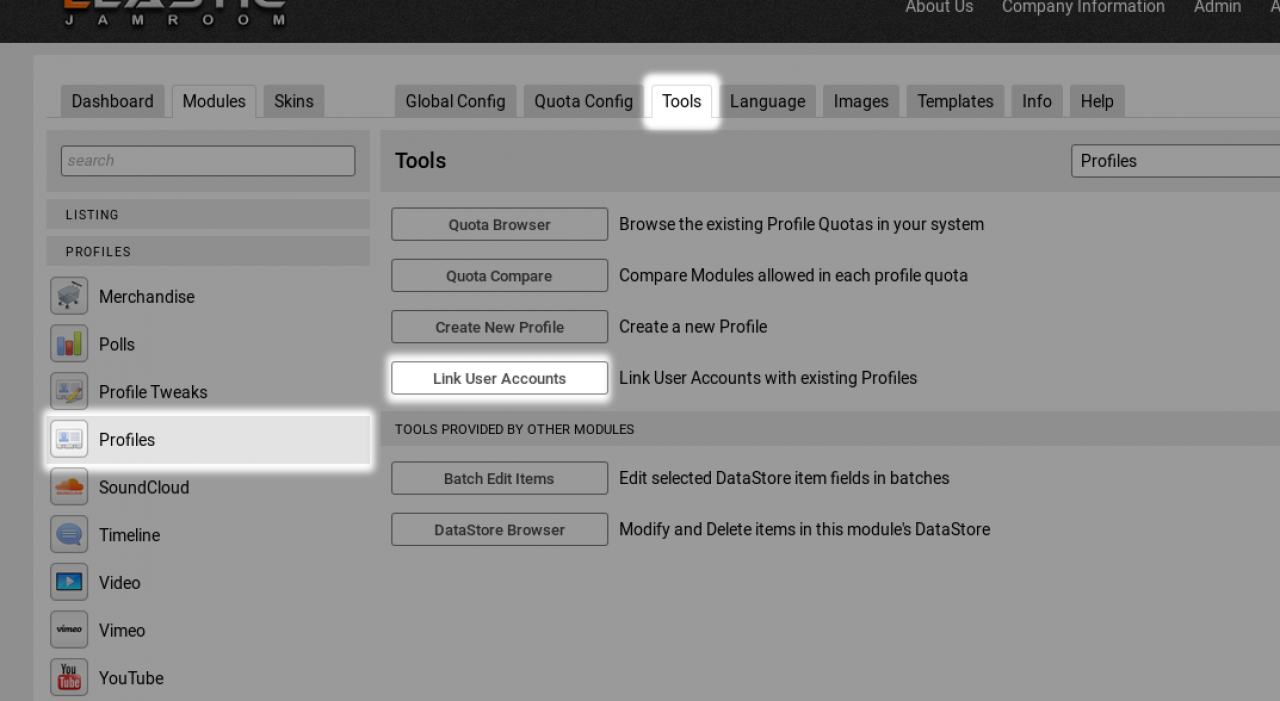Click the YouTube module icon

[69, 678]
